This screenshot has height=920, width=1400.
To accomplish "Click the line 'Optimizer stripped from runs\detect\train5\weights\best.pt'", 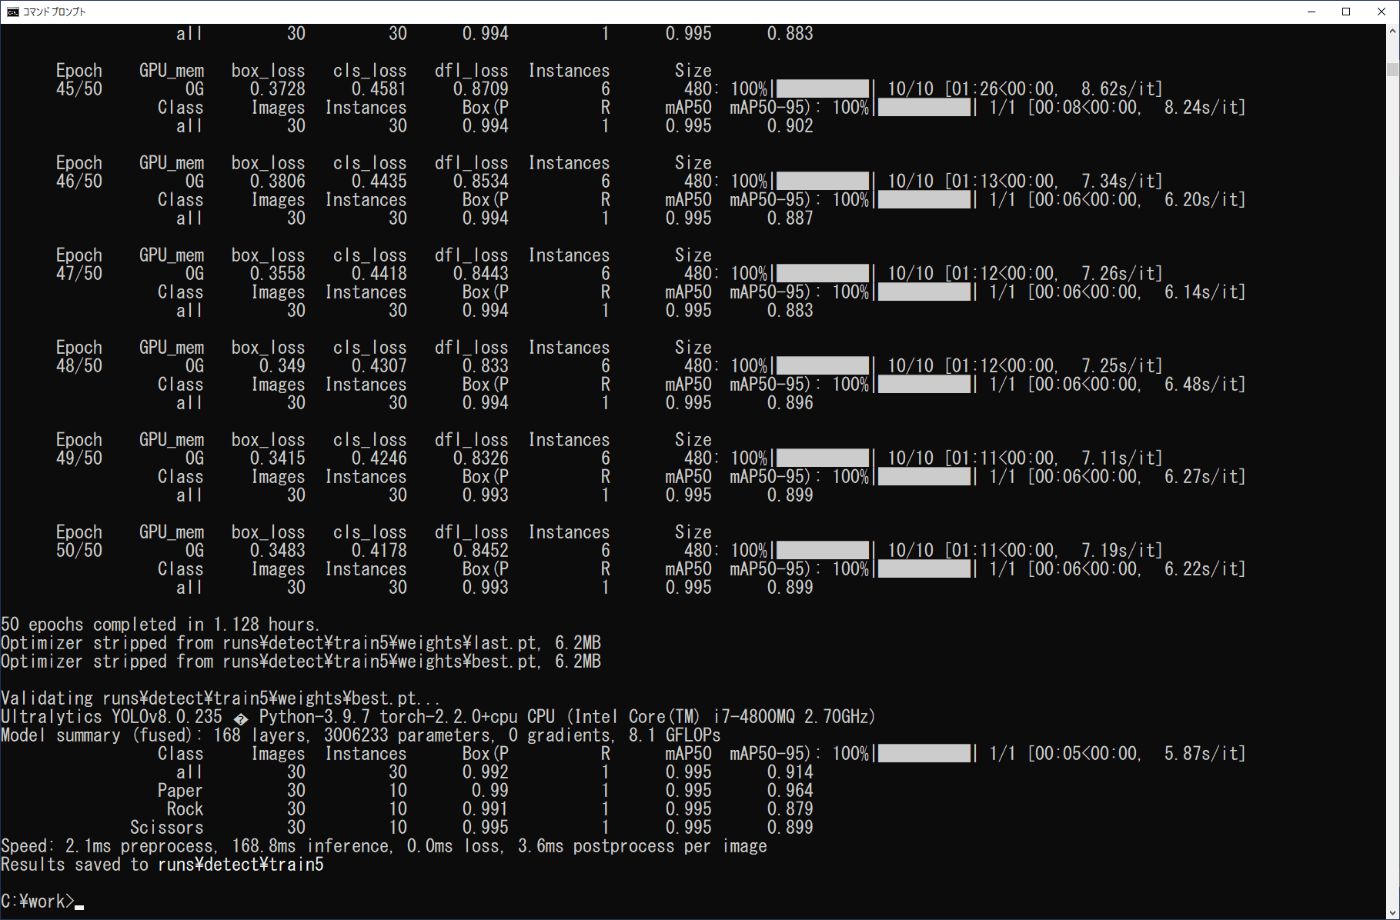I will [300, 661].
